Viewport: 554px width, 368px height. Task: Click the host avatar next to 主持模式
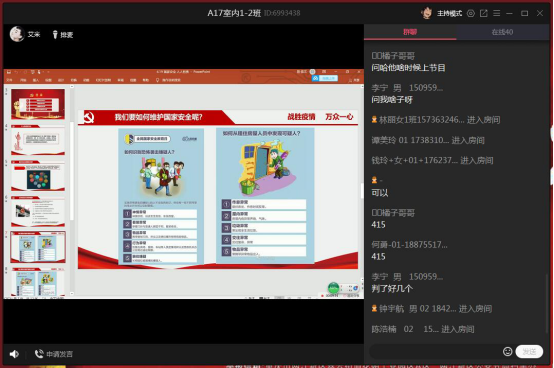(427, 13)
